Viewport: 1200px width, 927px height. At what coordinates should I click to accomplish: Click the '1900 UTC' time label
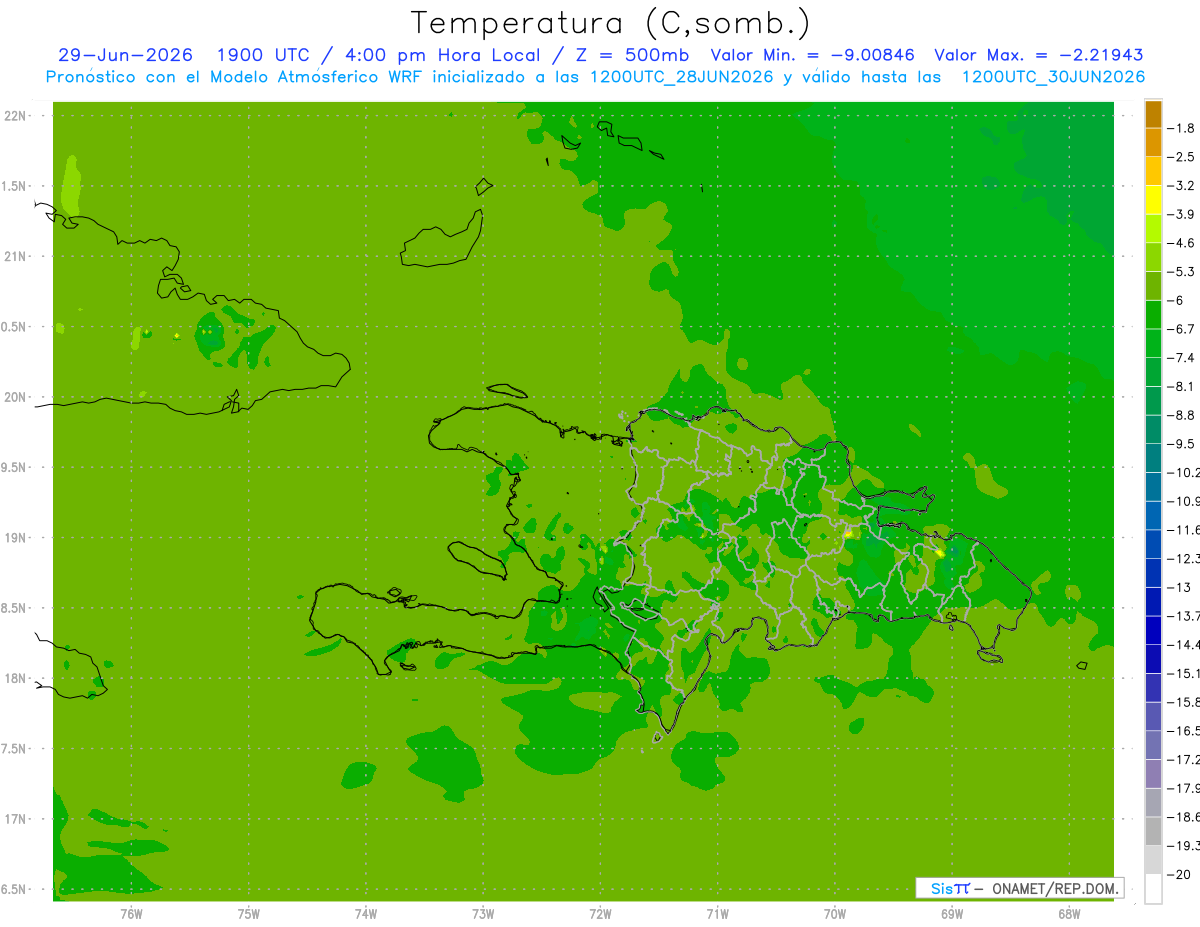click(263, 56)
